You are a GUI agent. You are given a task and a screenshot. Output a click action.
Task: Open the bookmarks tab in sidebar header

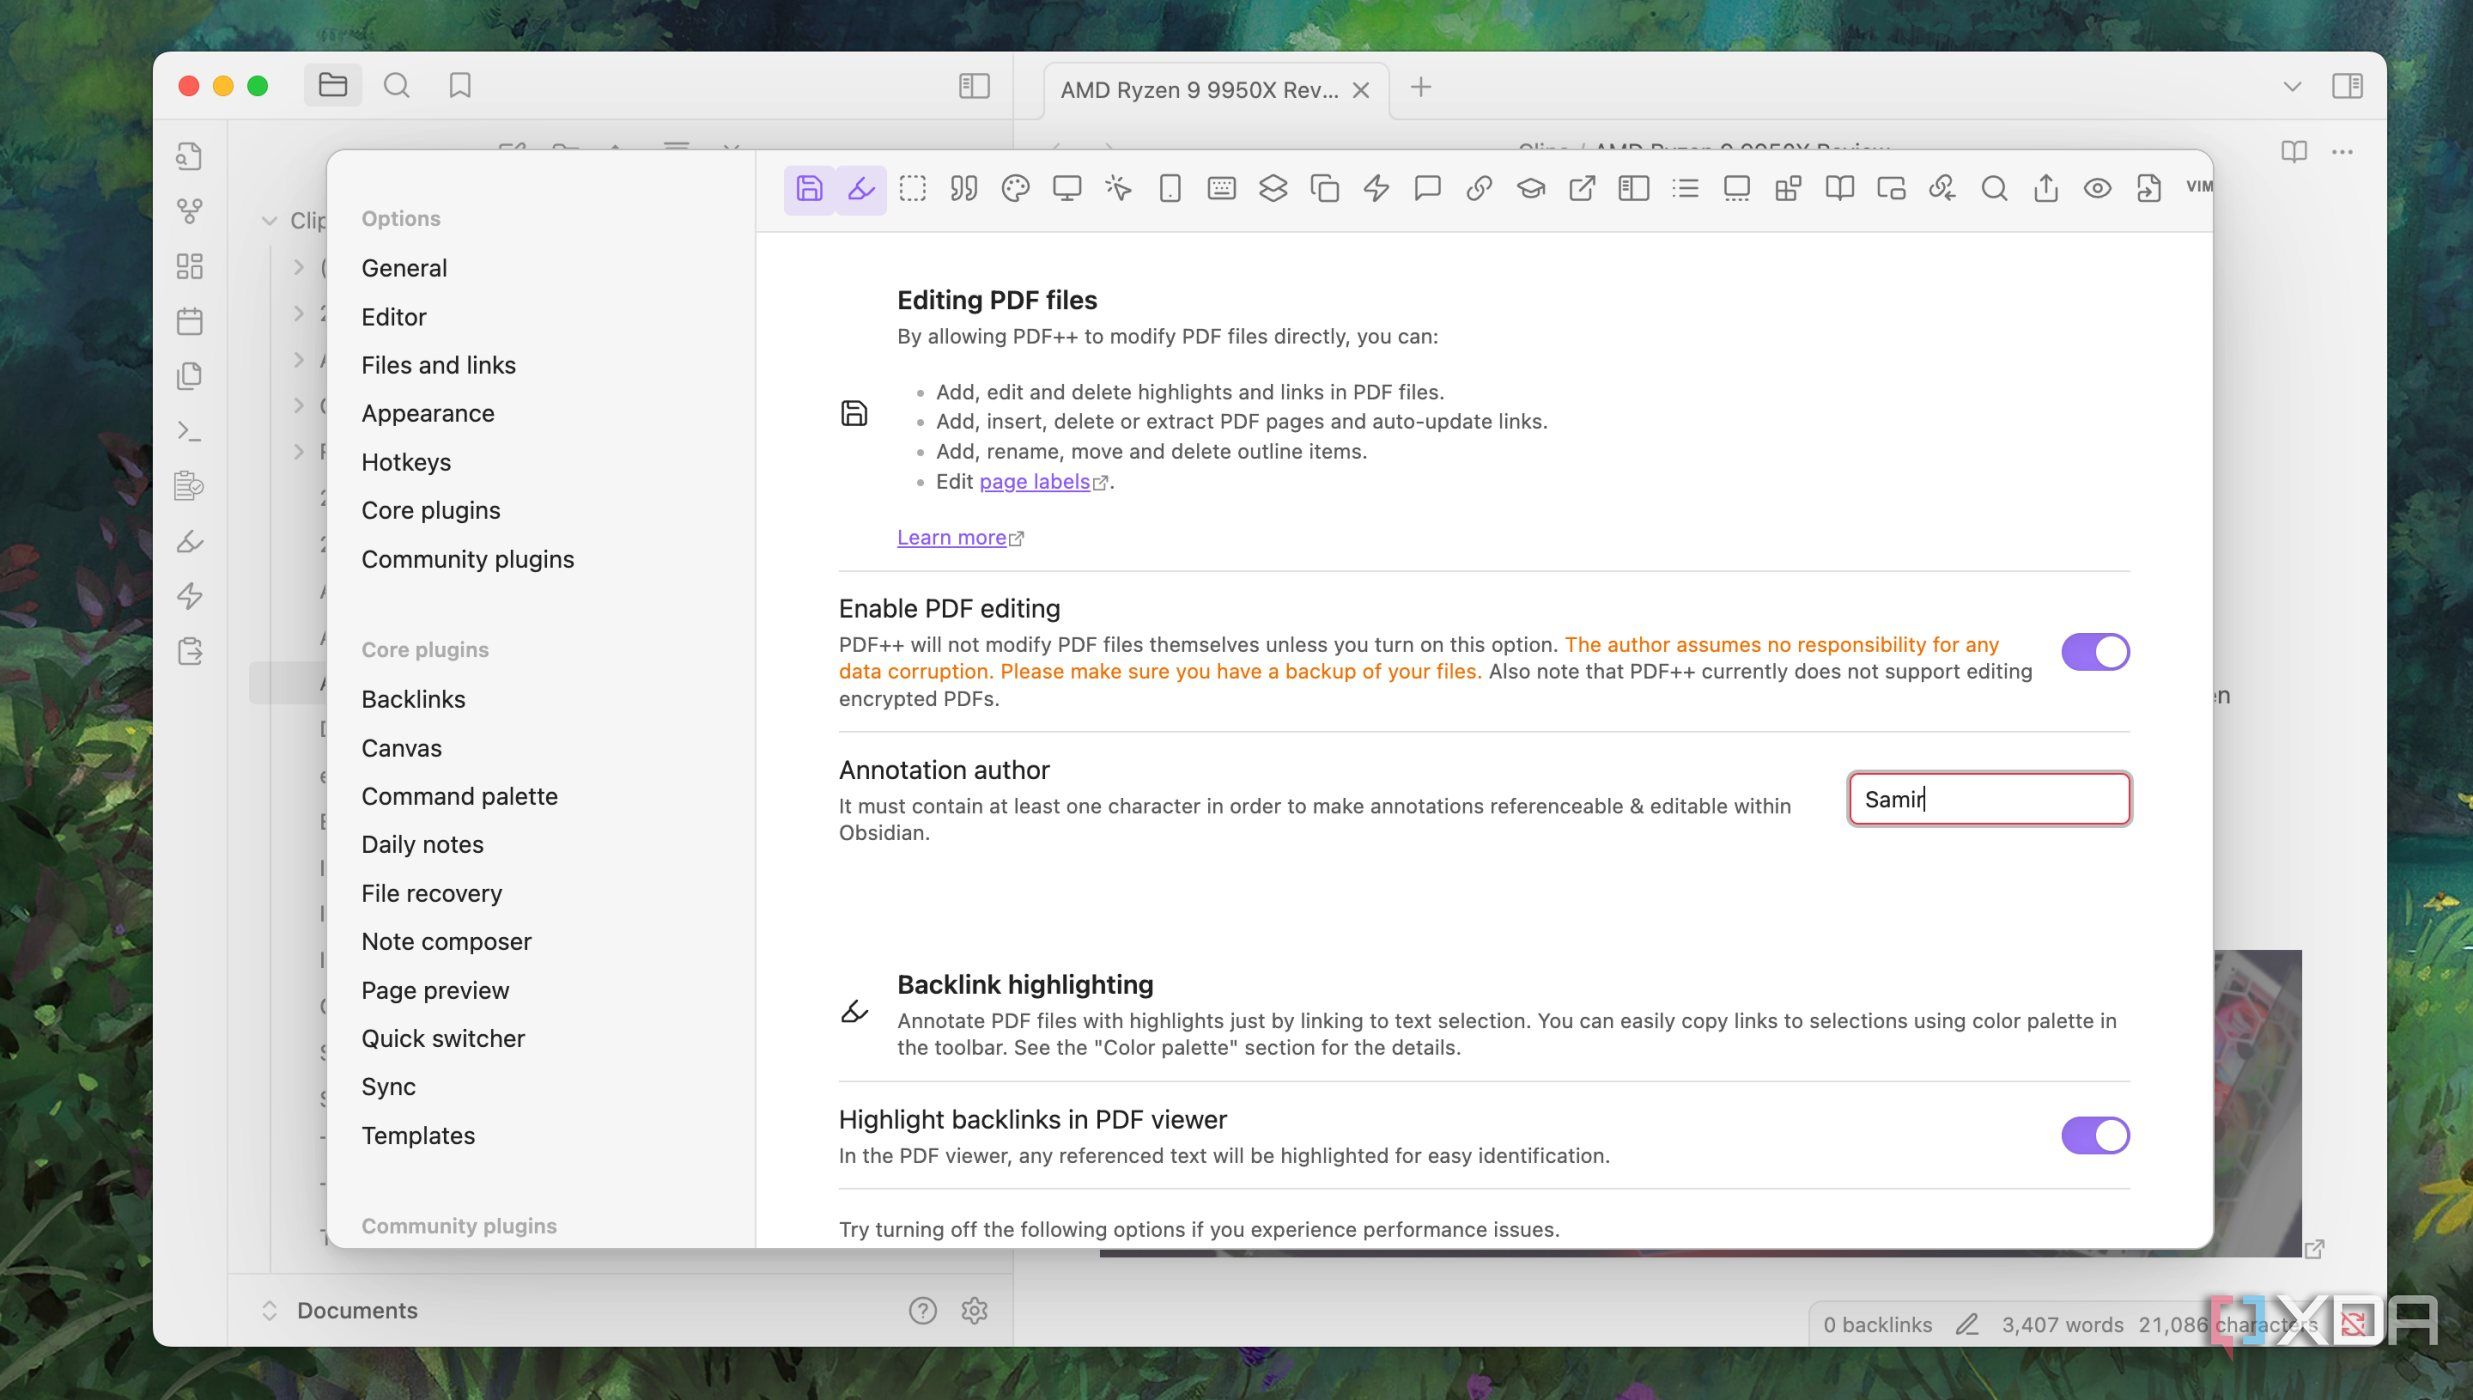460,85
